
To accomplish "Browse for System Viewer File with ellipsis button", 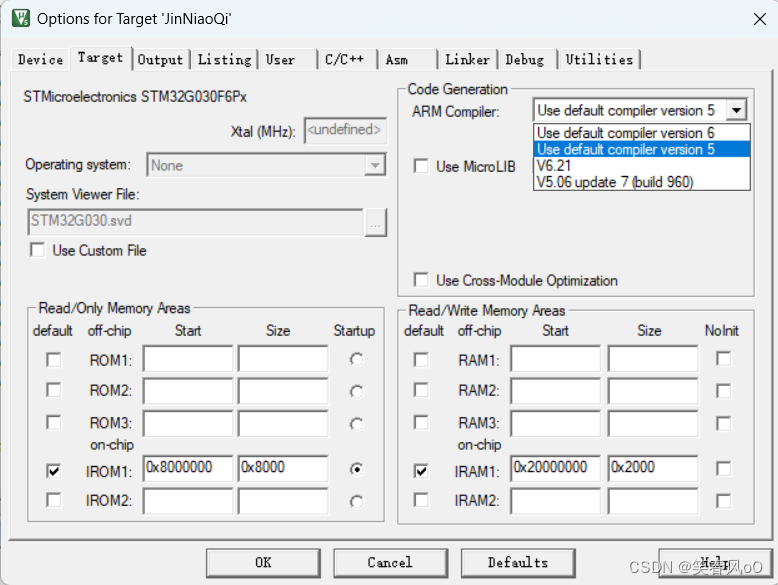I will click(375, 223).
